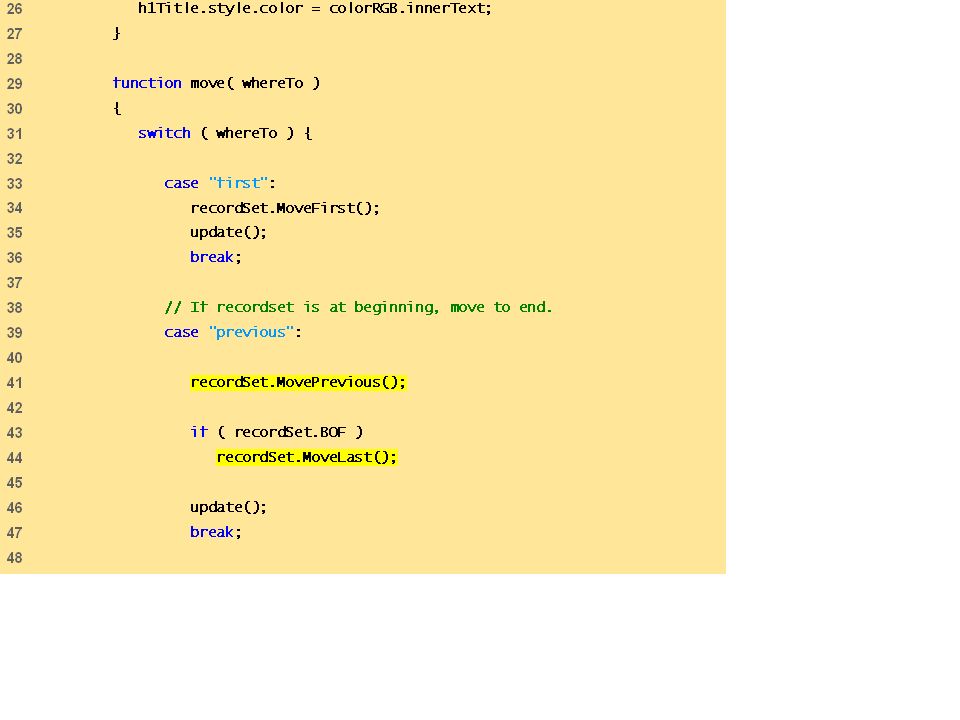
Task: Click the function move( whereTo ) line
Action: pos(216,83)
